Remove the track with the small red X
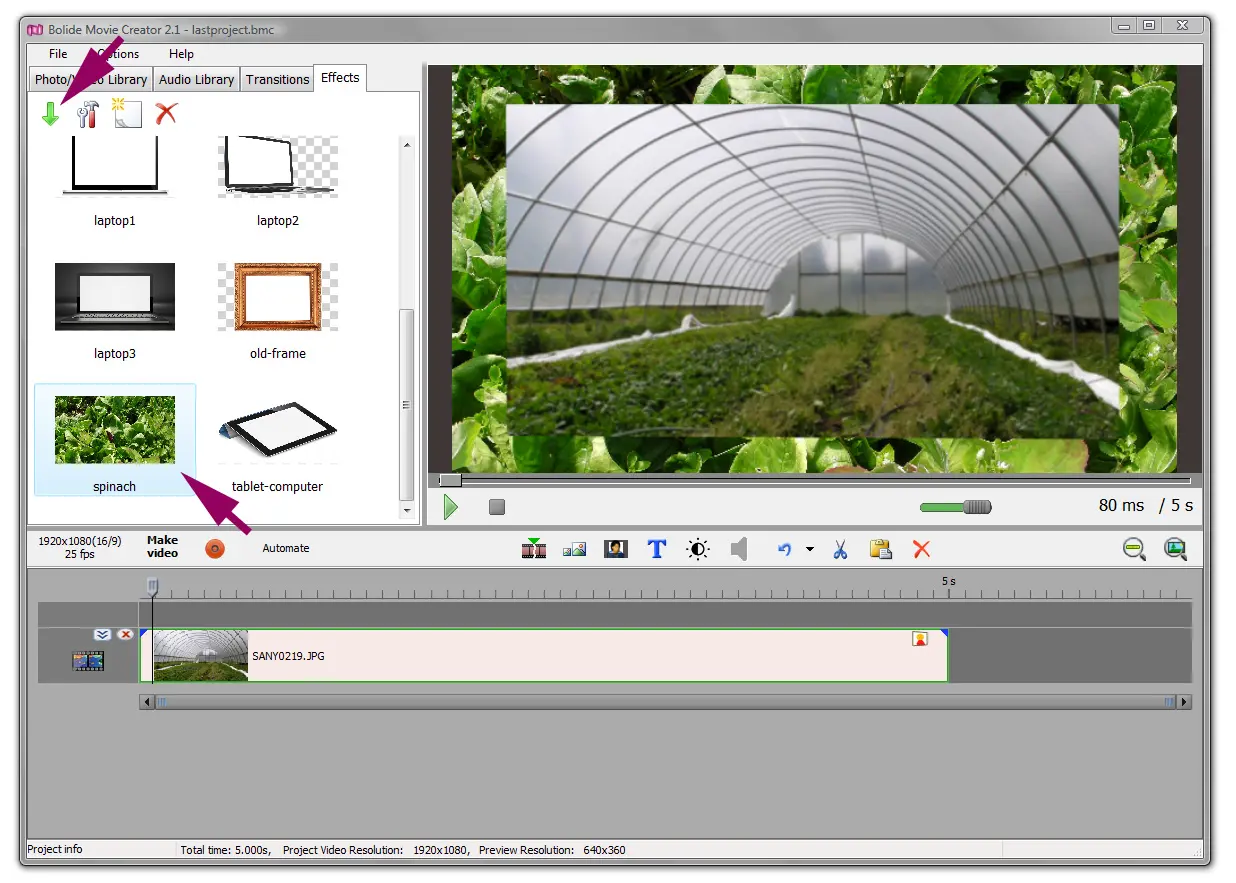Viewport: 1236px width, 883px height. tap(125, 634)
